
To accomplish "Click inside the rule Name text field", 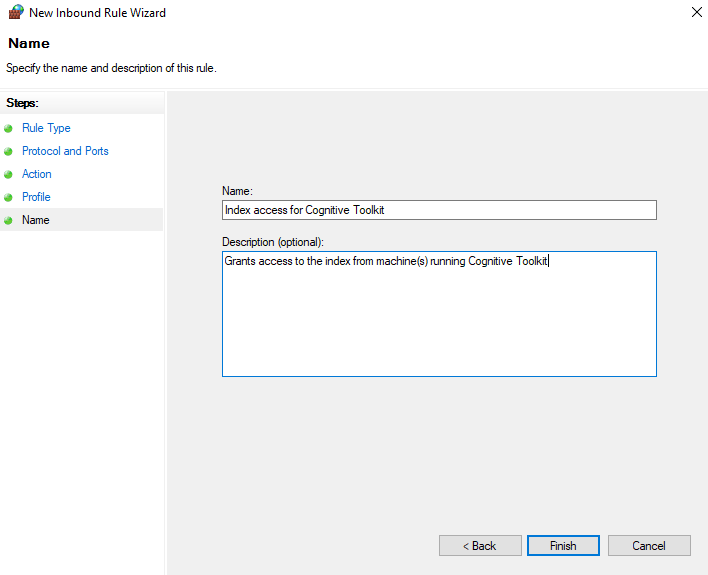I will click(439, 210).
